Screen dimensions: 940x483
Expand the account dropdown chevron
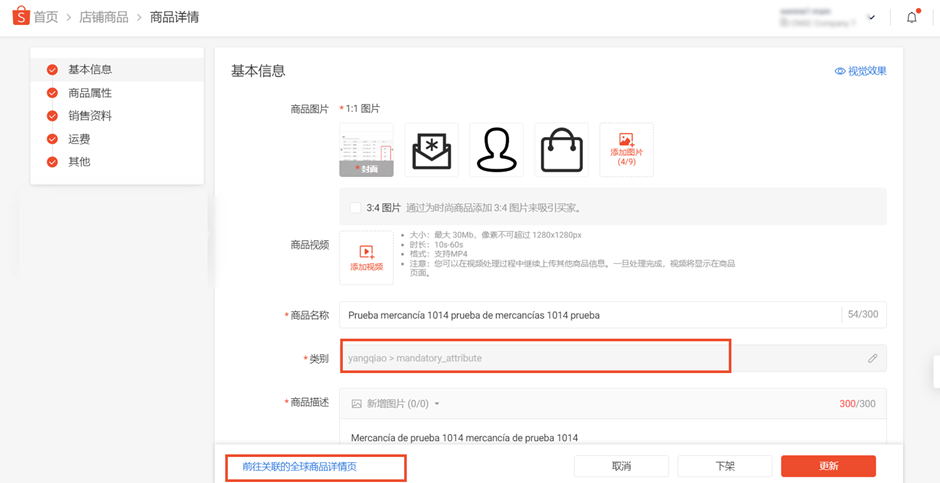[x=872, y=17]
